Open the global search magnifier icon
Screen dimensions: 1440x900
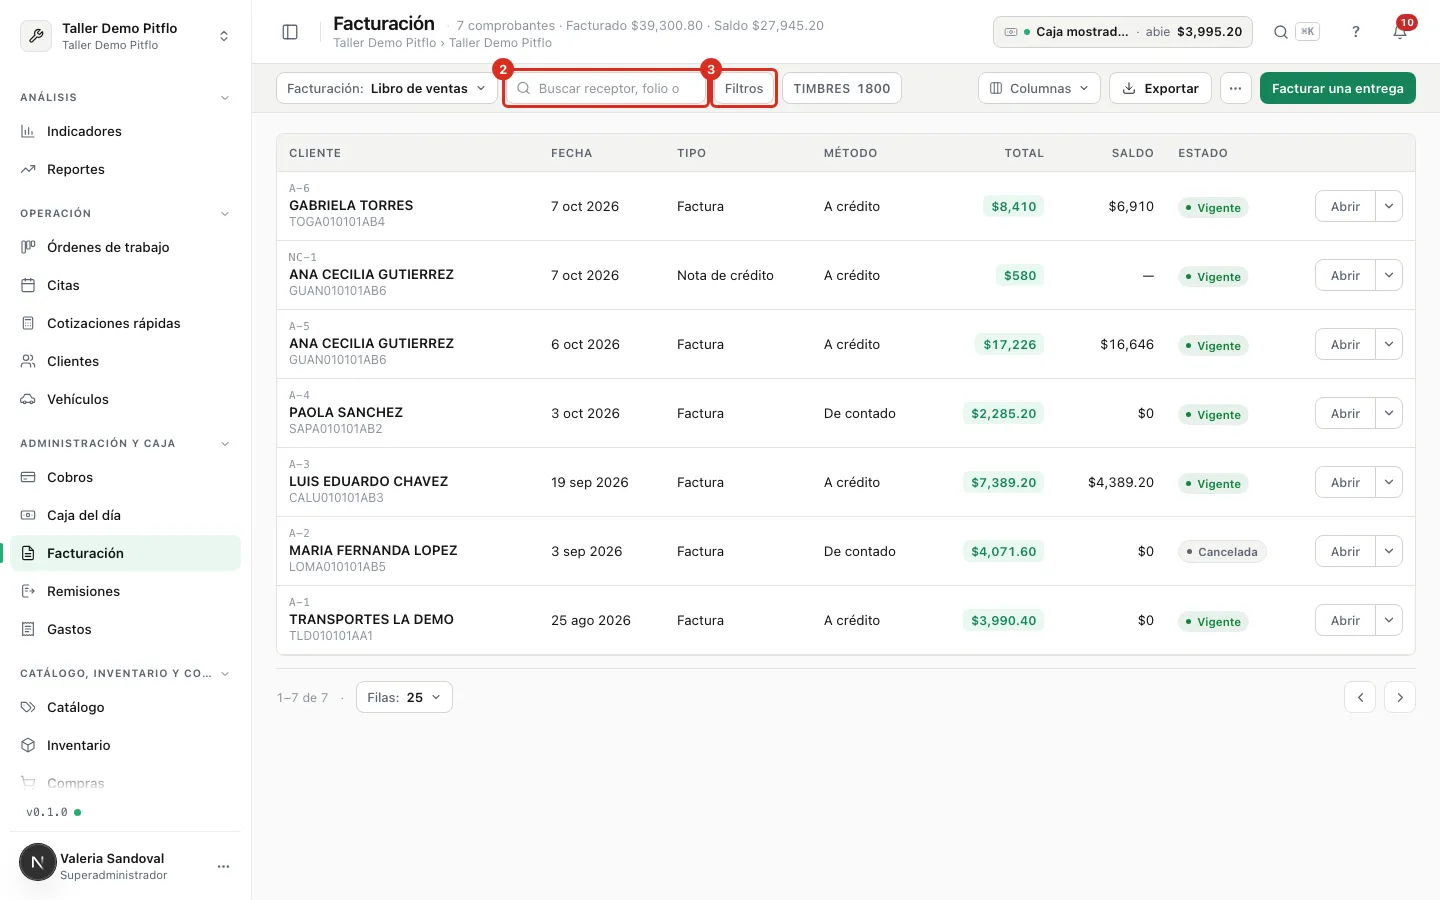[x=1280, y=32]
